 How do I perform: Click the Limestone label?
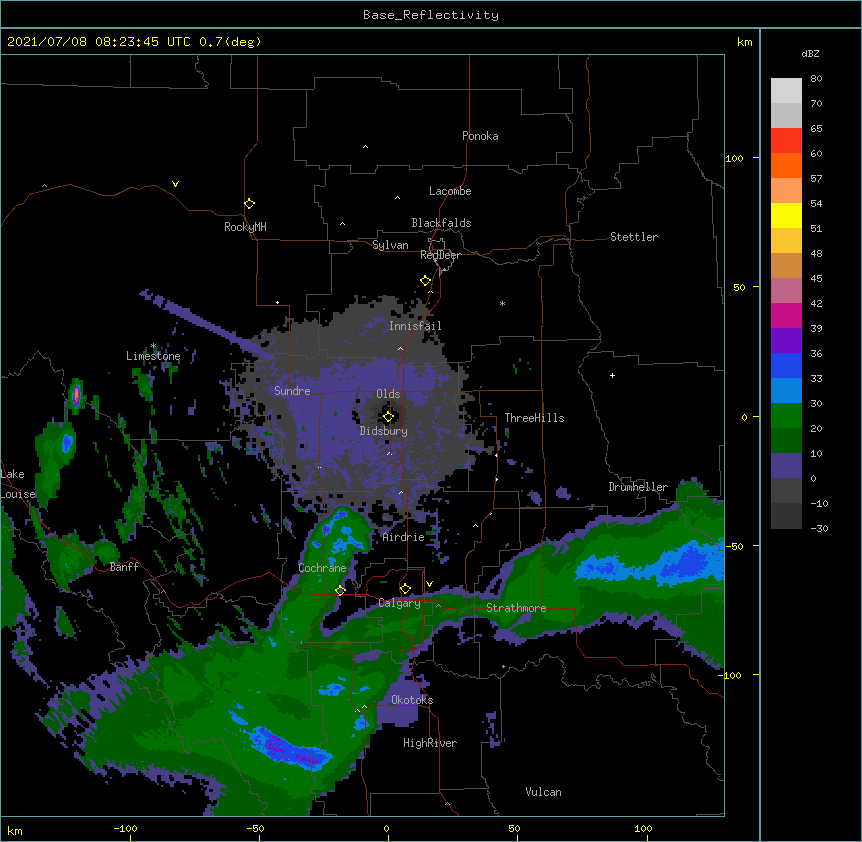[153, 356]
